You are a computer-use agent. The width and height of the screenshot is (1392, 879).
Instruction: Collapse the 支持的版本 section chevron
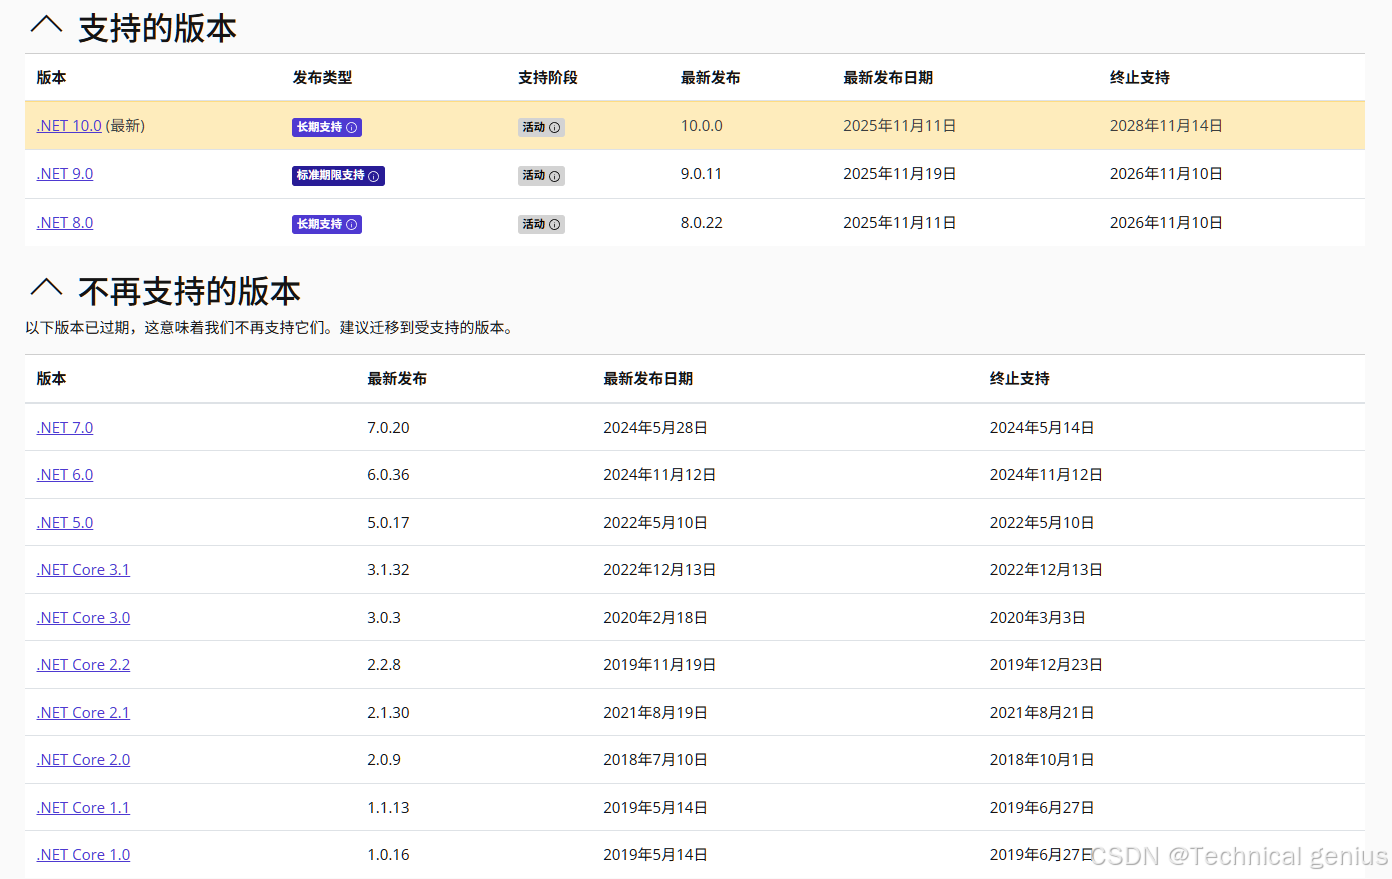(46, 25)
